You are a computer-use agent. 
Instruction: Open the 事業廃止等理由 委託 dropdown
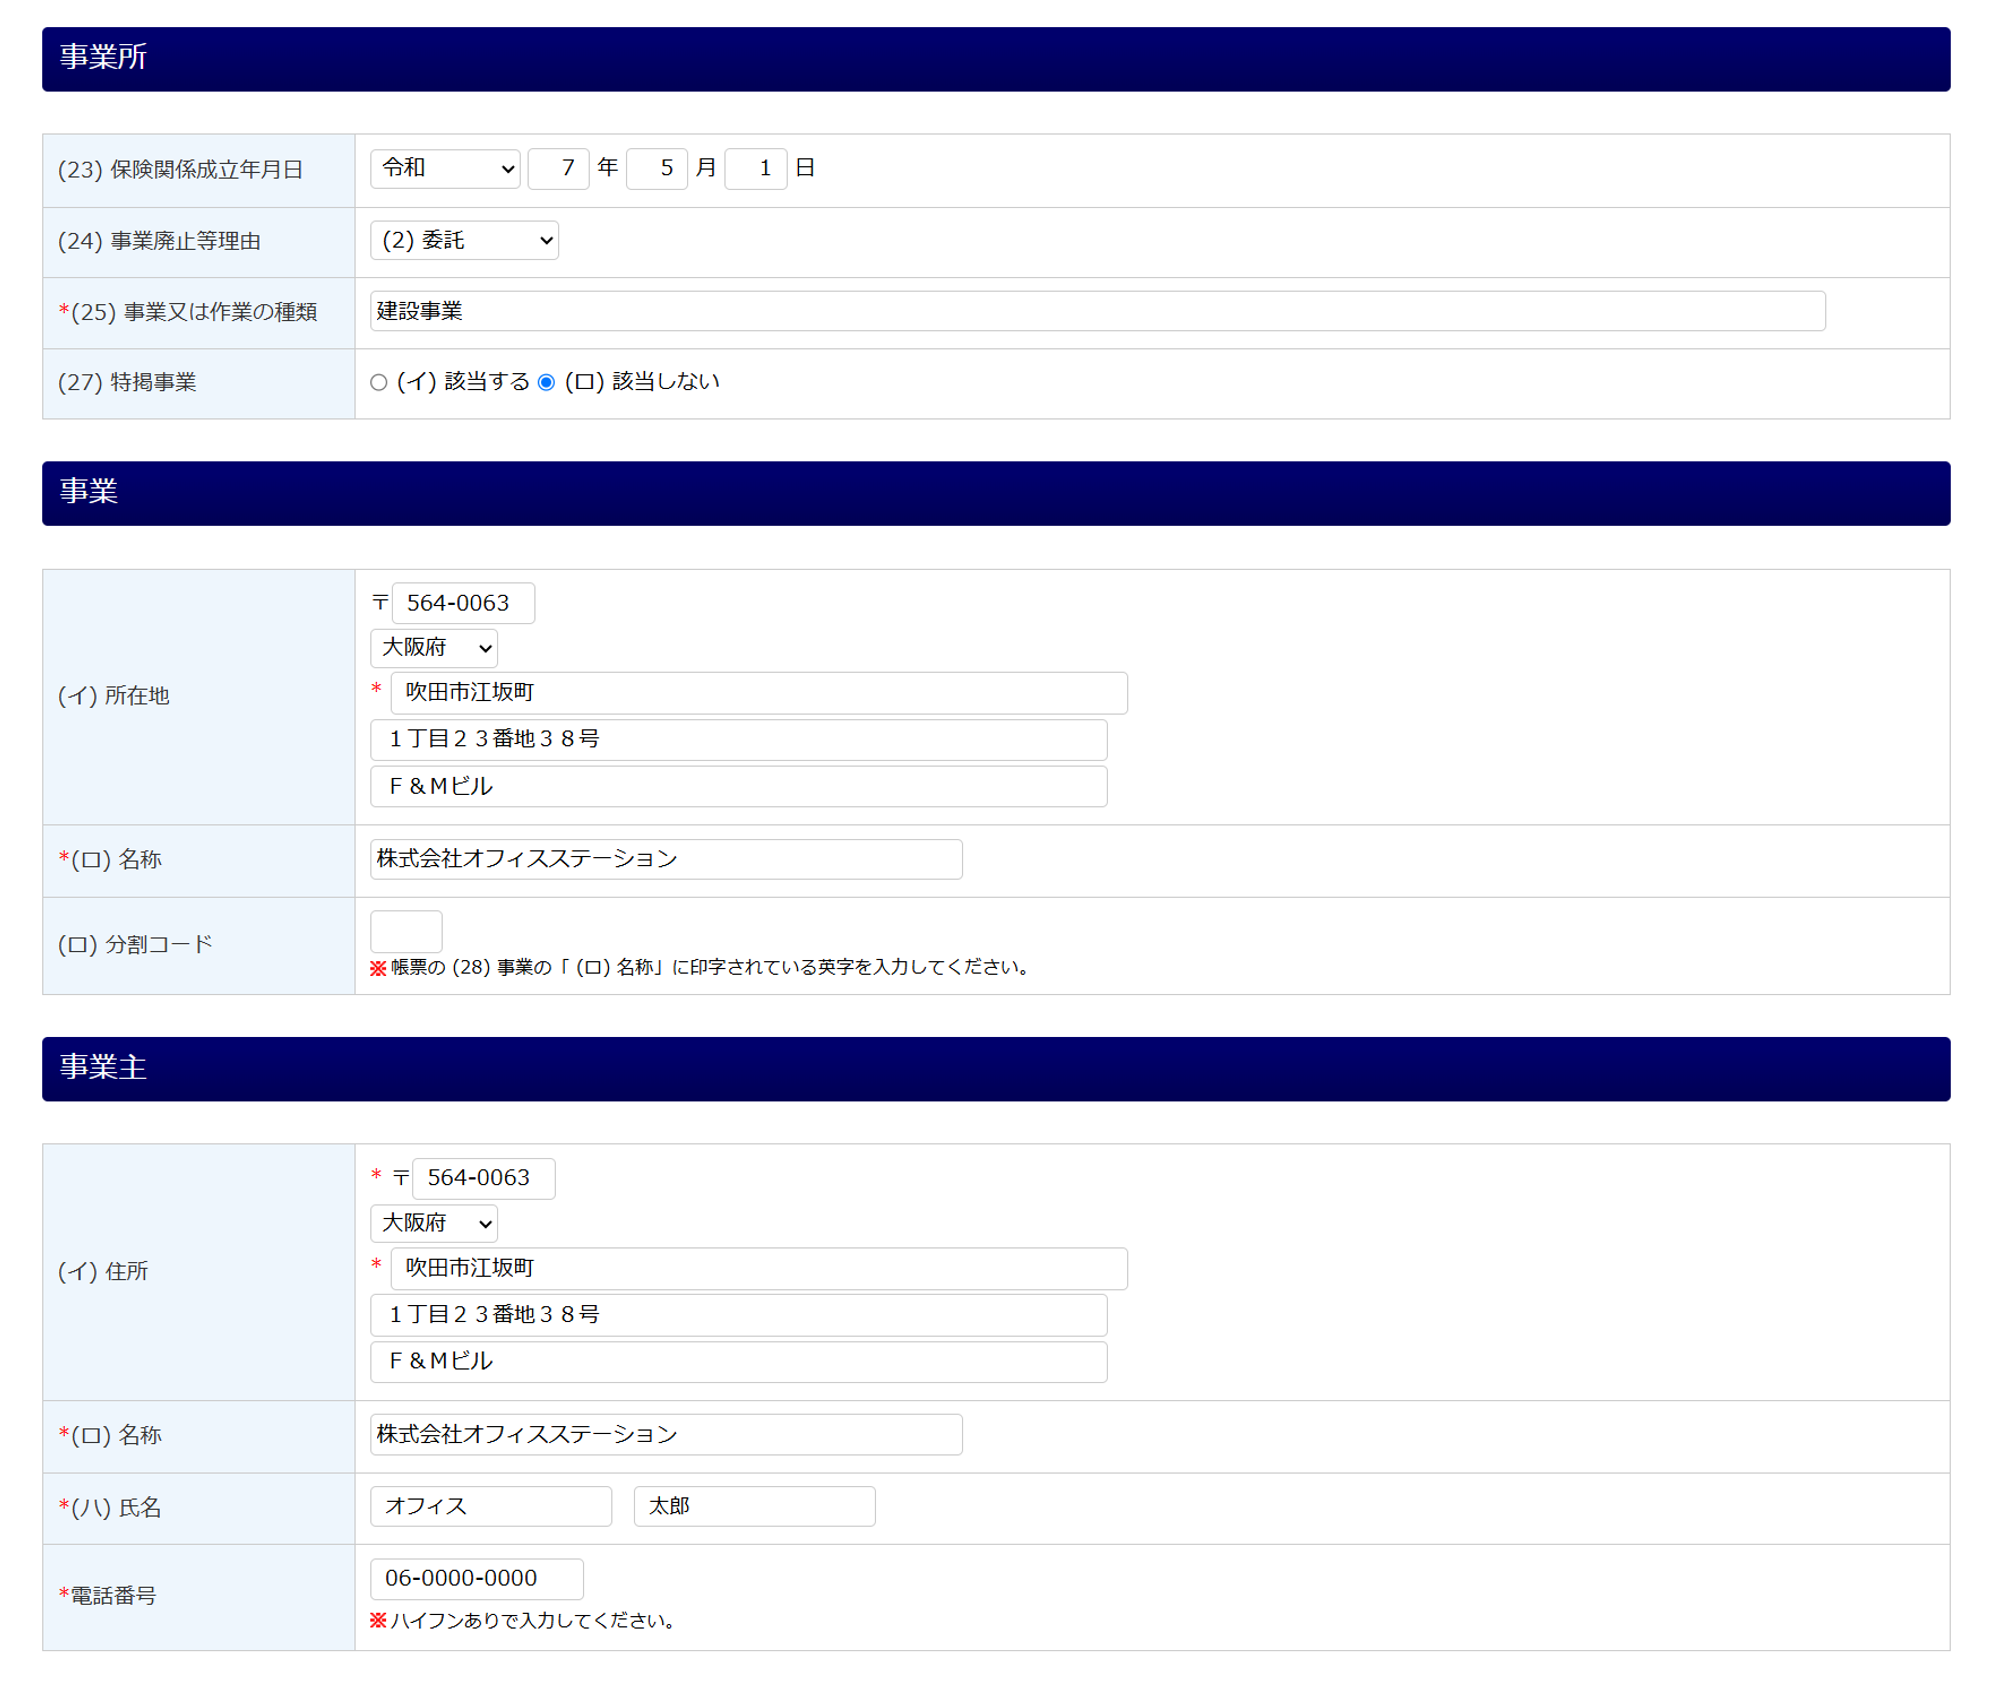point(464,240)
